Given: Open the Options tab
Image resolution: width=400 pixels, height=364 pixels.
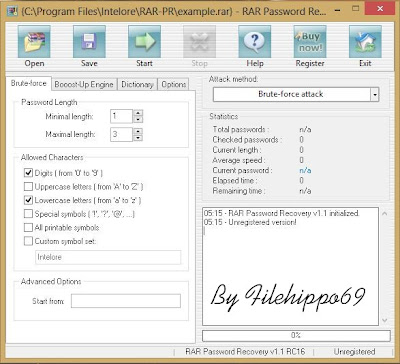Looking at the screenshot, I should click(174, 85).
